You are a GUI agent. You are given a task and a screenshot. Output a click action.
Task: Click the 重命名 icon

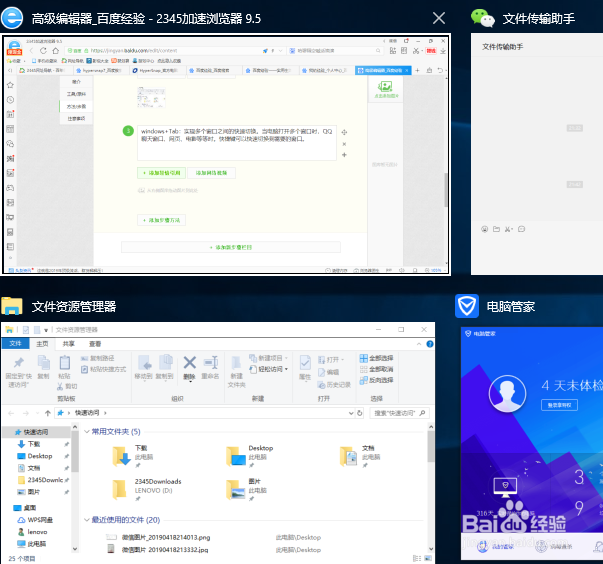click(211, 362)
